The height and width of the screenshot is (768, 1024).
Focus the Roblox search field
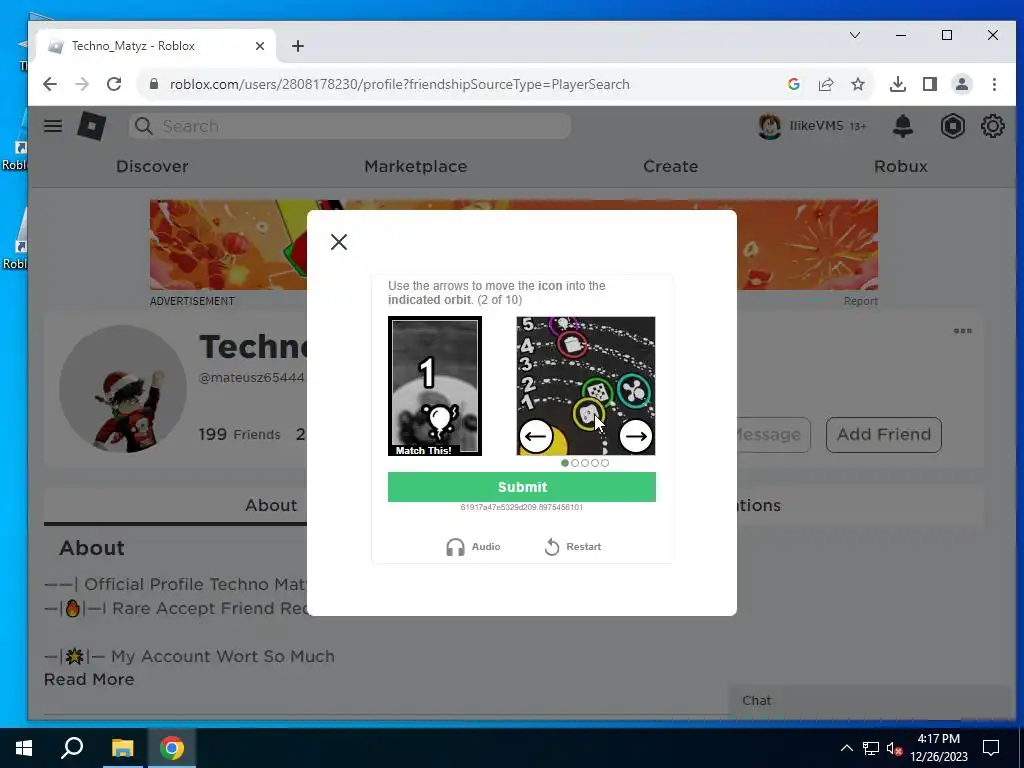[x=350, y=126]
